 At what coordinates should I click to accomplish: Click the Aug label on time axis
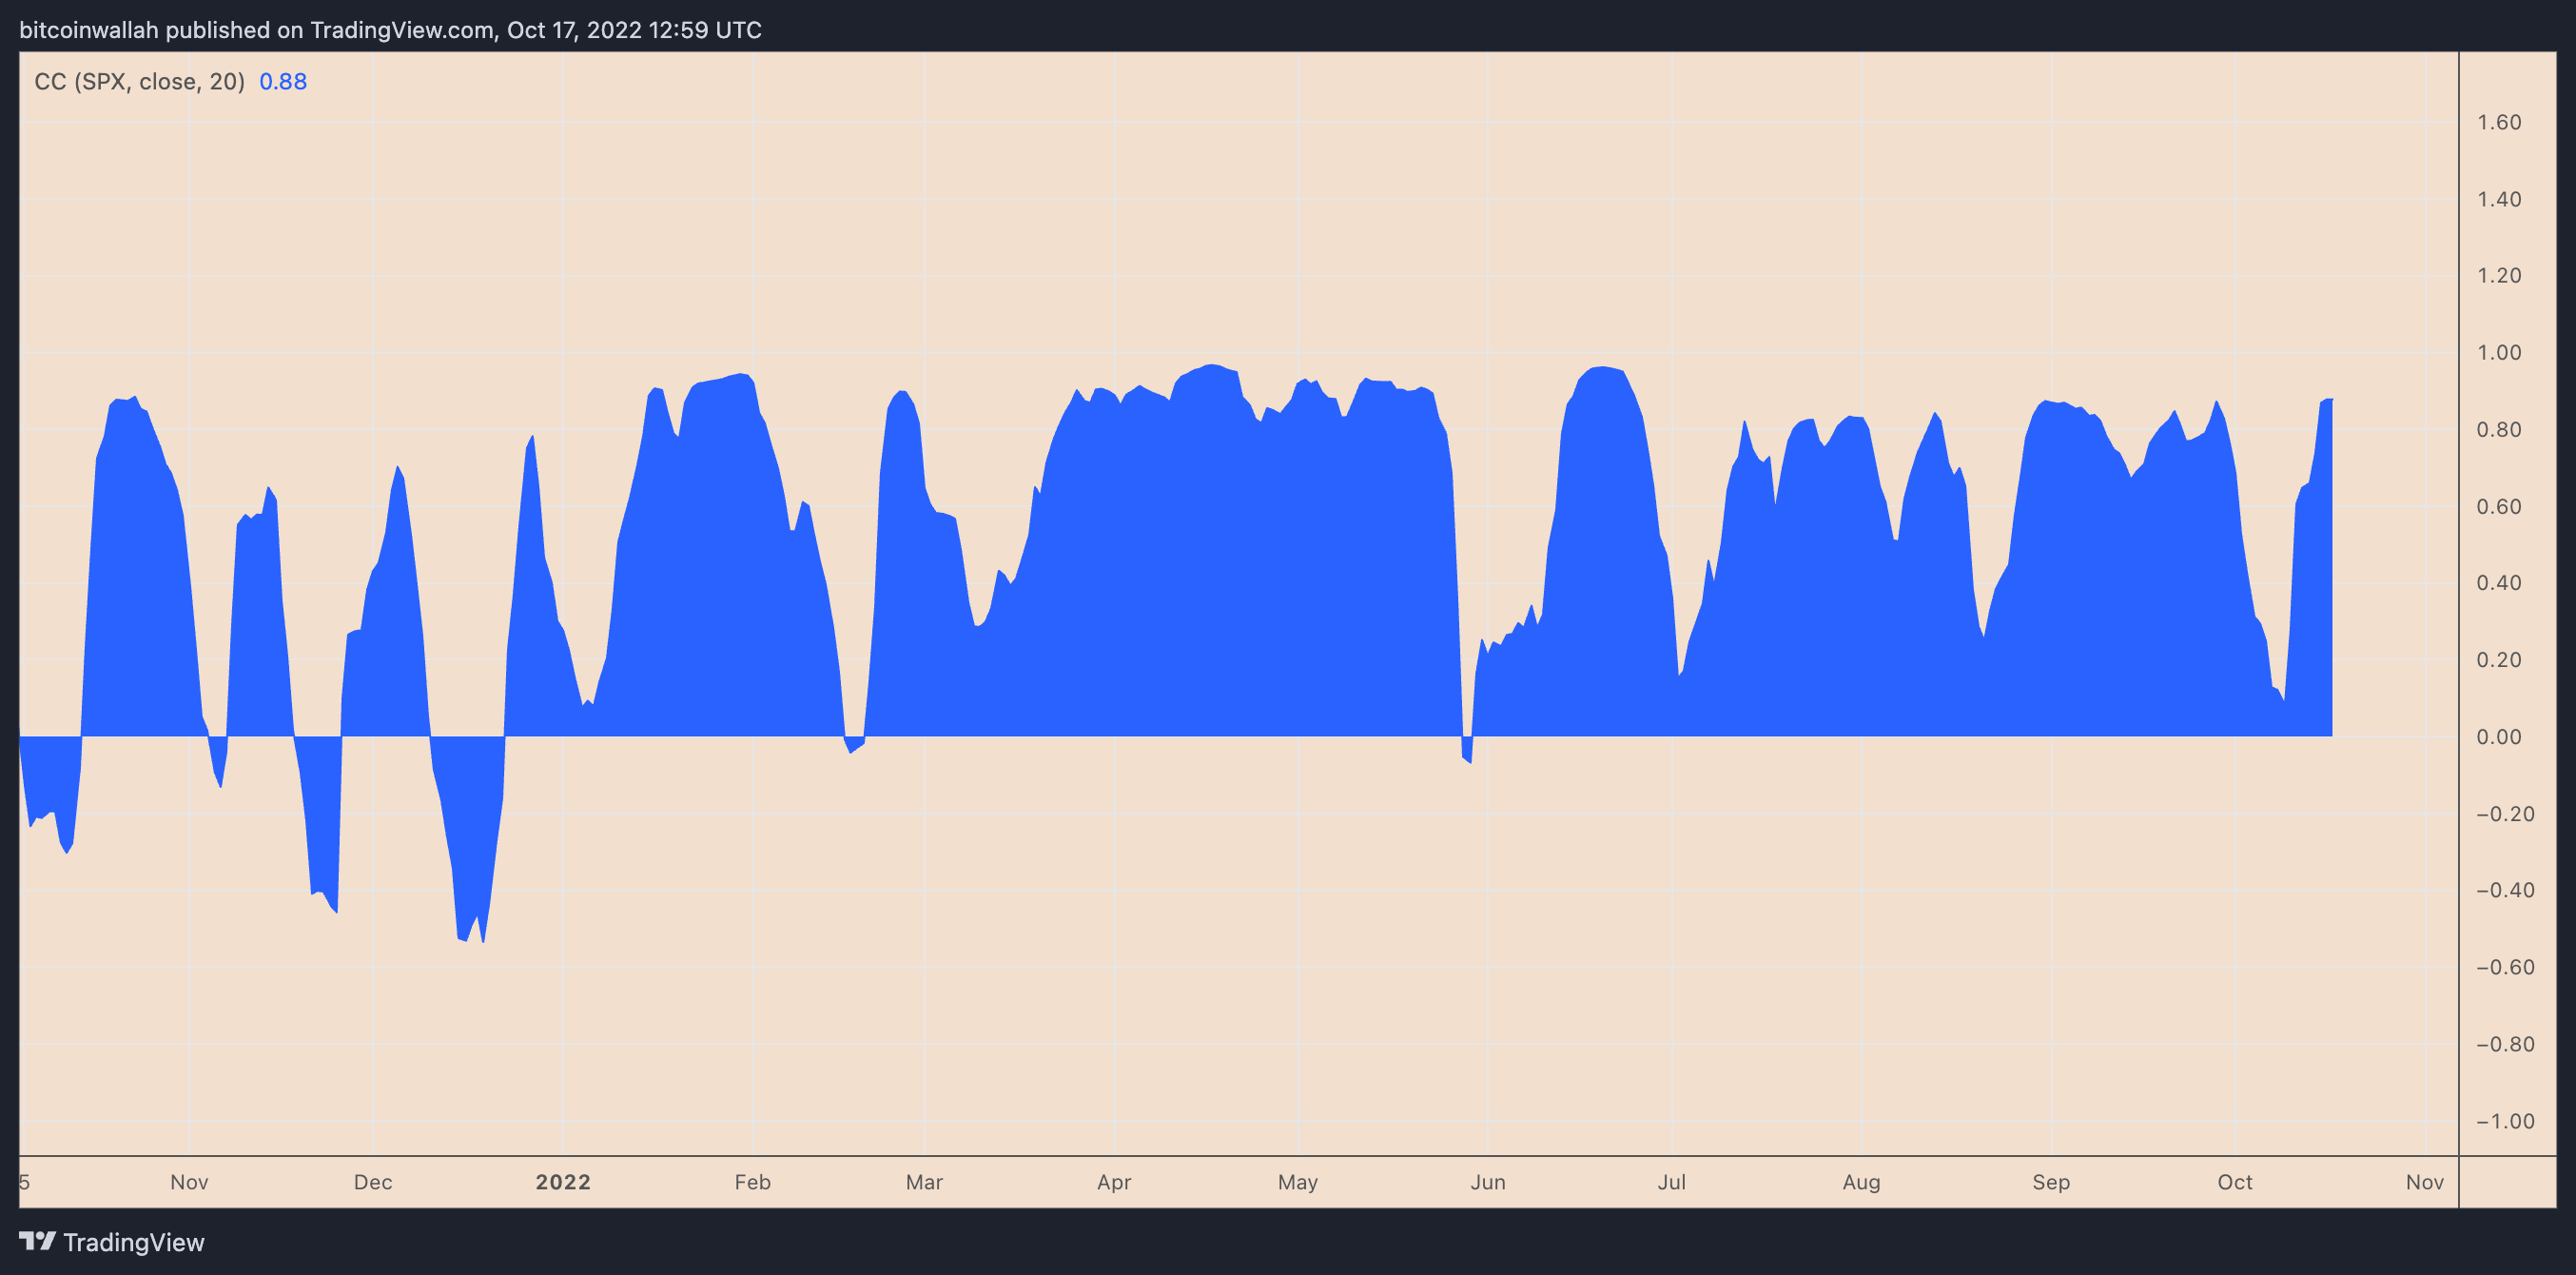point(1861,1182)
